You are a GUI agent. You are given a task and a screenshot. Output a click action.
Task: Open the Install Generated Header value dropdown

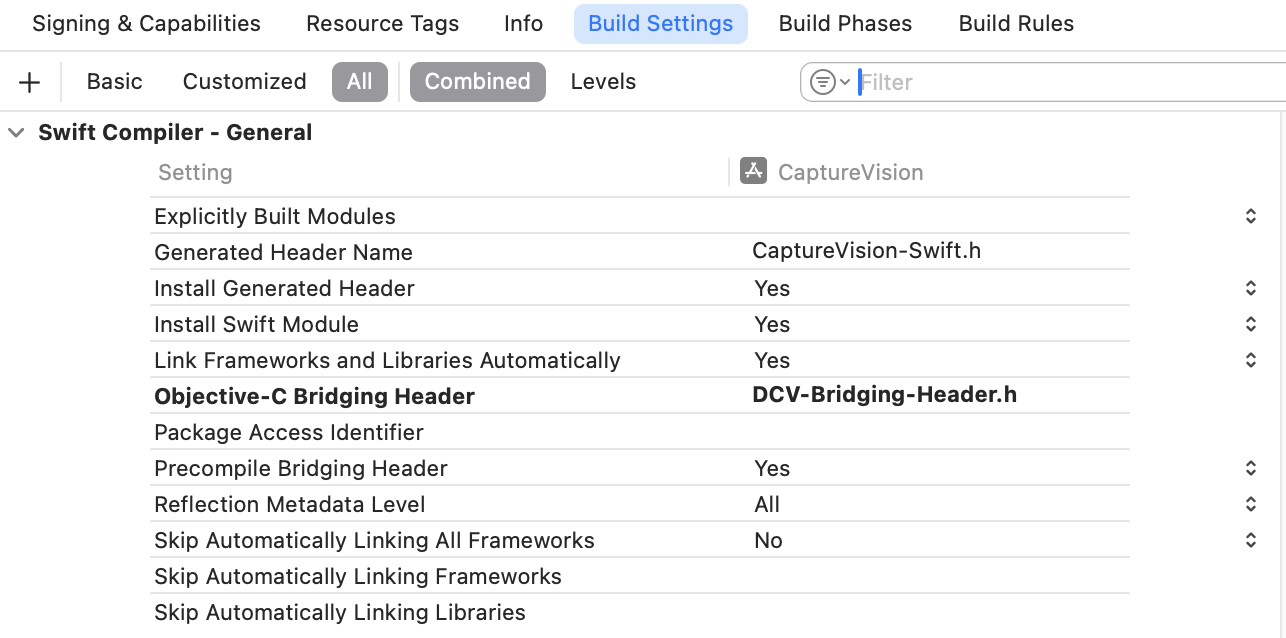[1250, 288]
